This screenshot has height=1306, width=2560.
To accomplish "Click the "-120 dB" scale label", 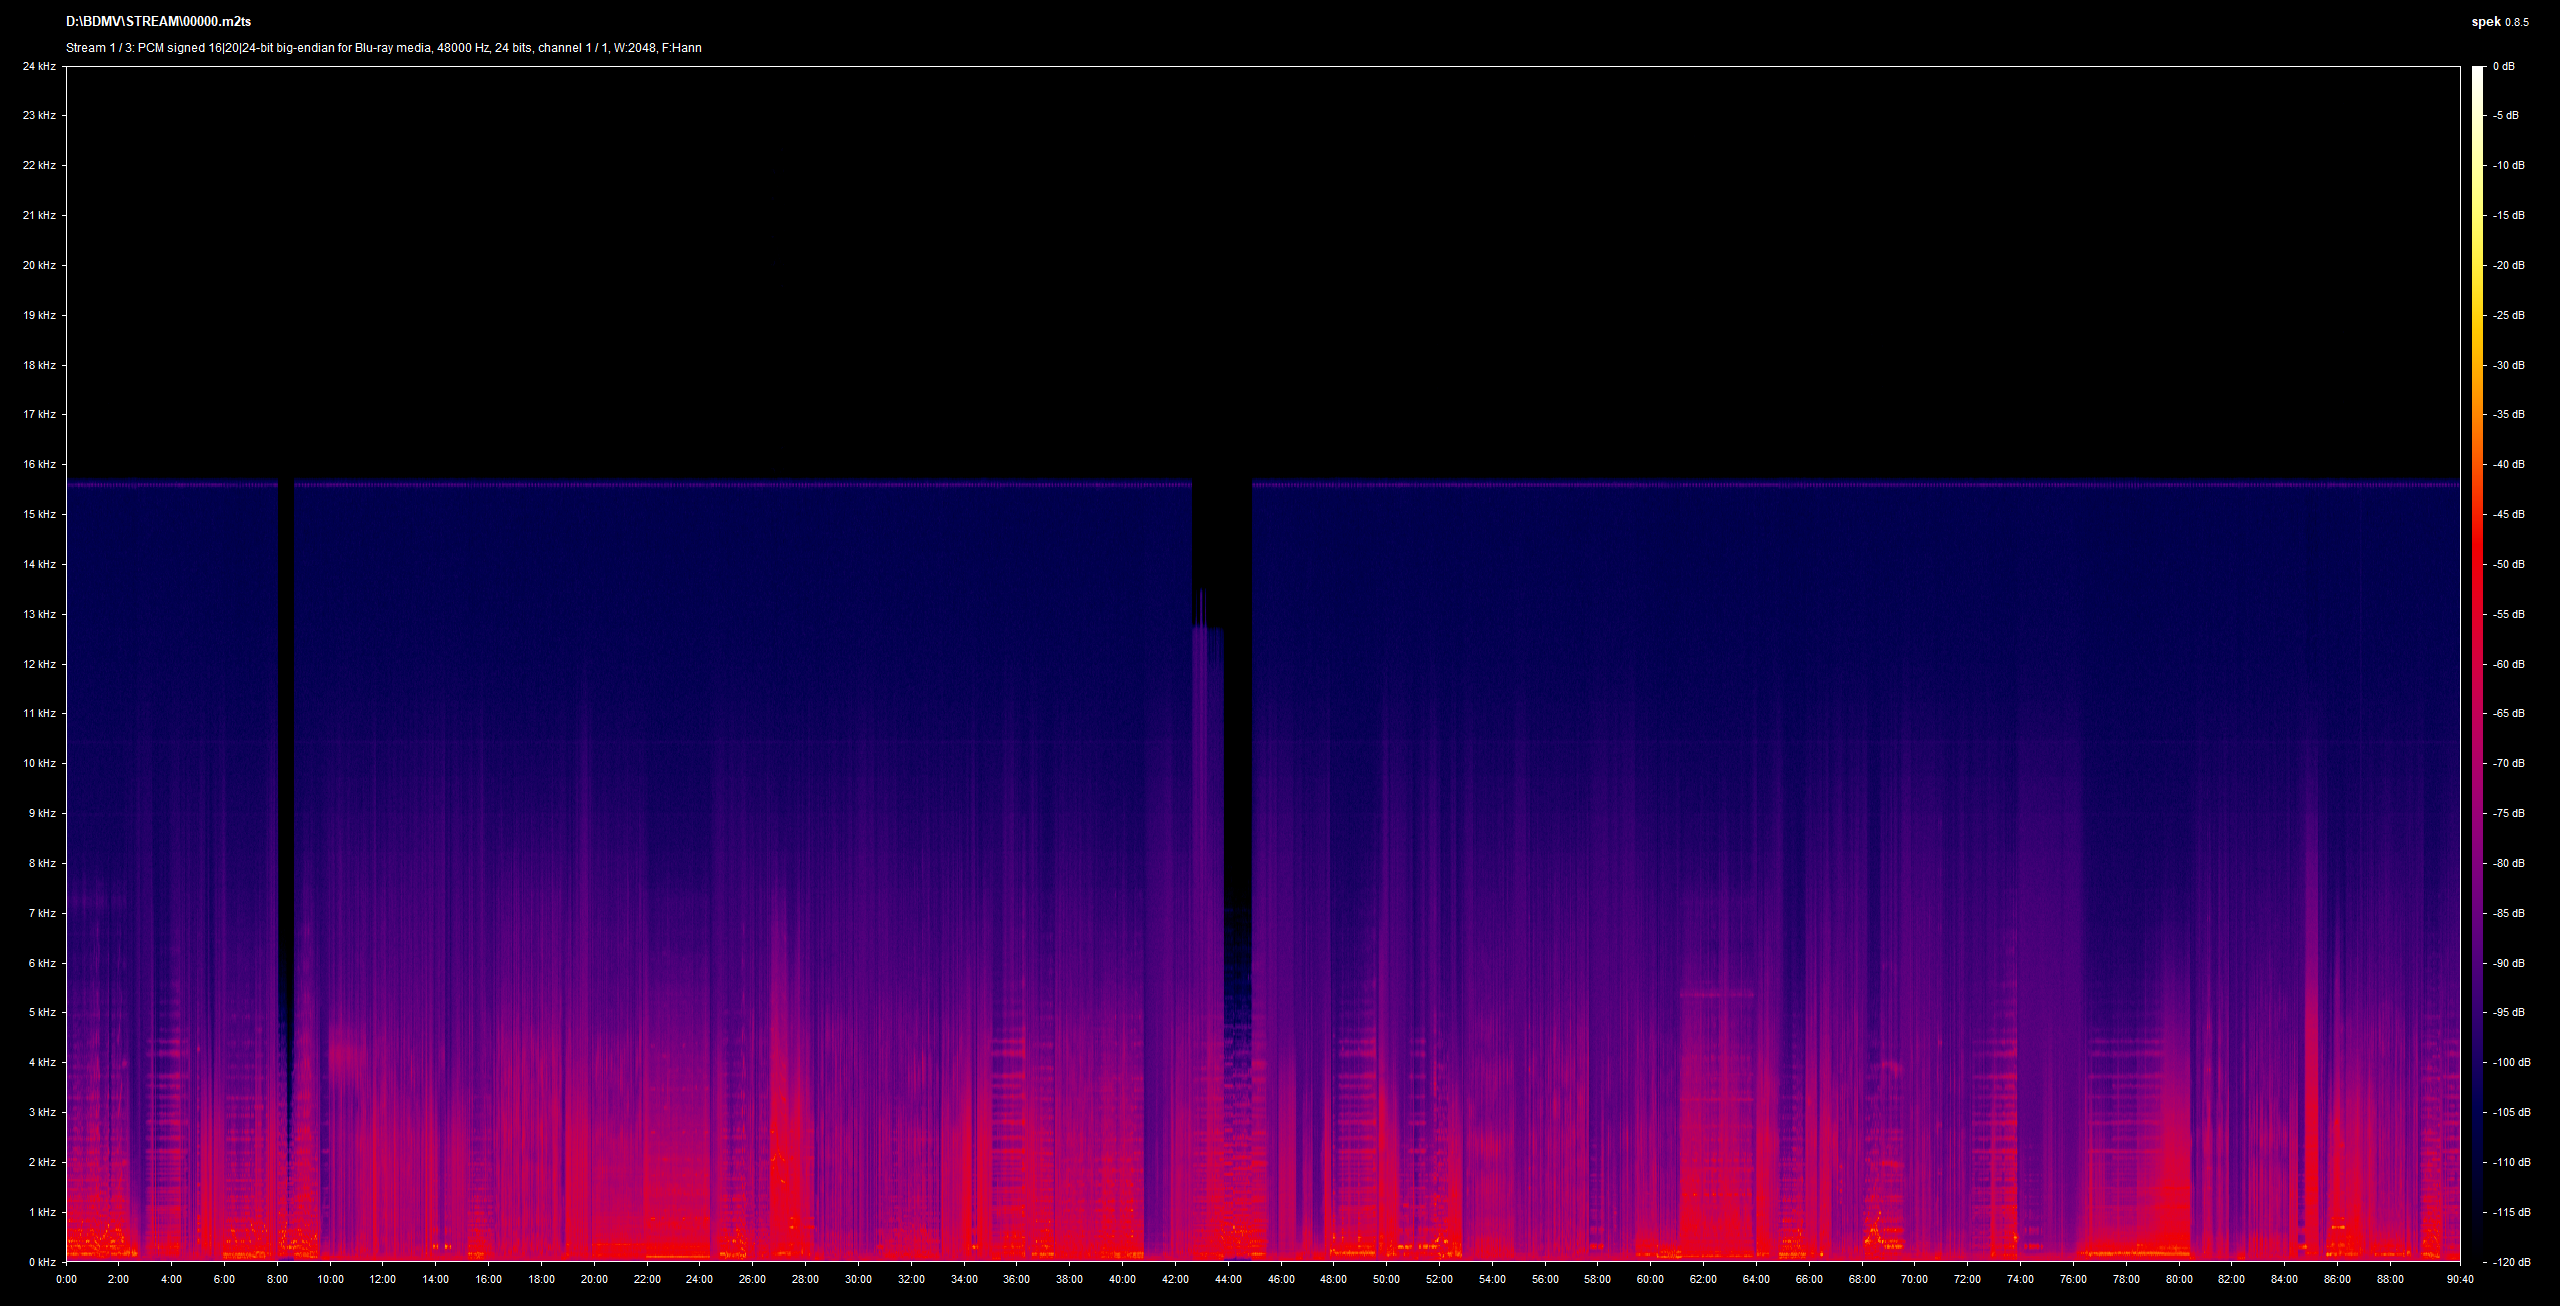I will pos(2512,1263).
